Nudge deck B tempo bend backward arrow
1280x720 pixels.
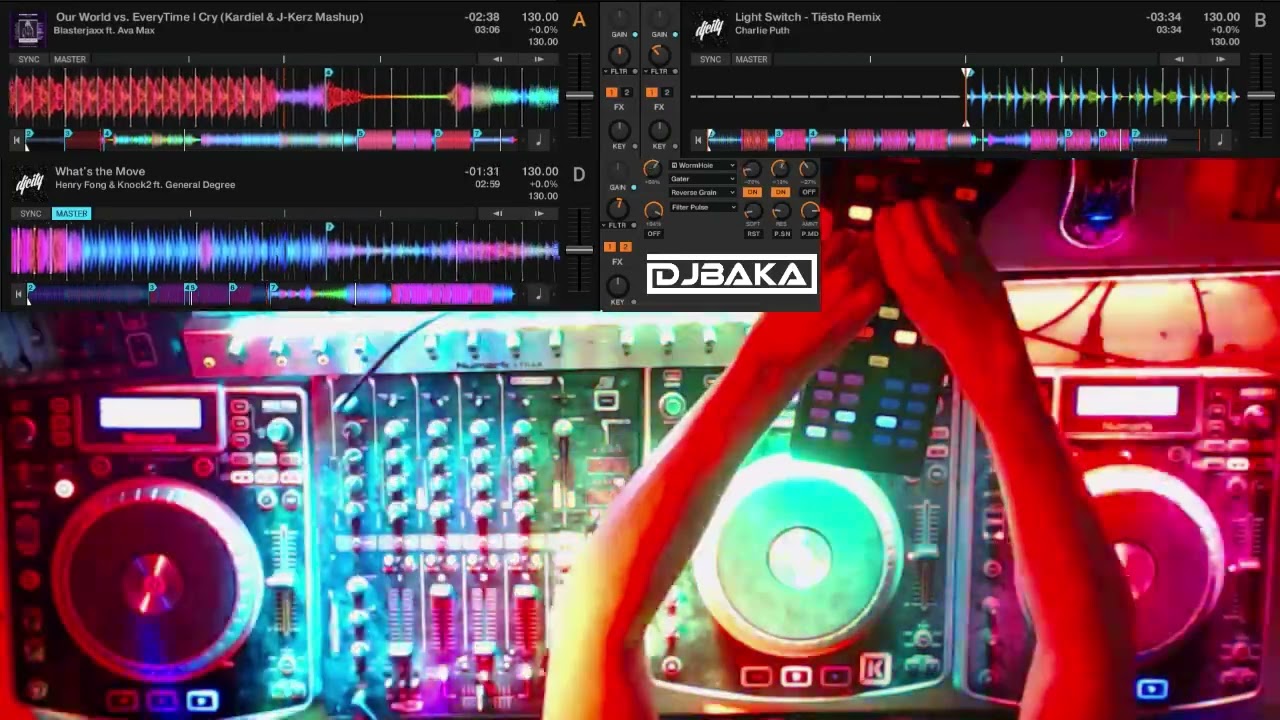coord(1179,59)
